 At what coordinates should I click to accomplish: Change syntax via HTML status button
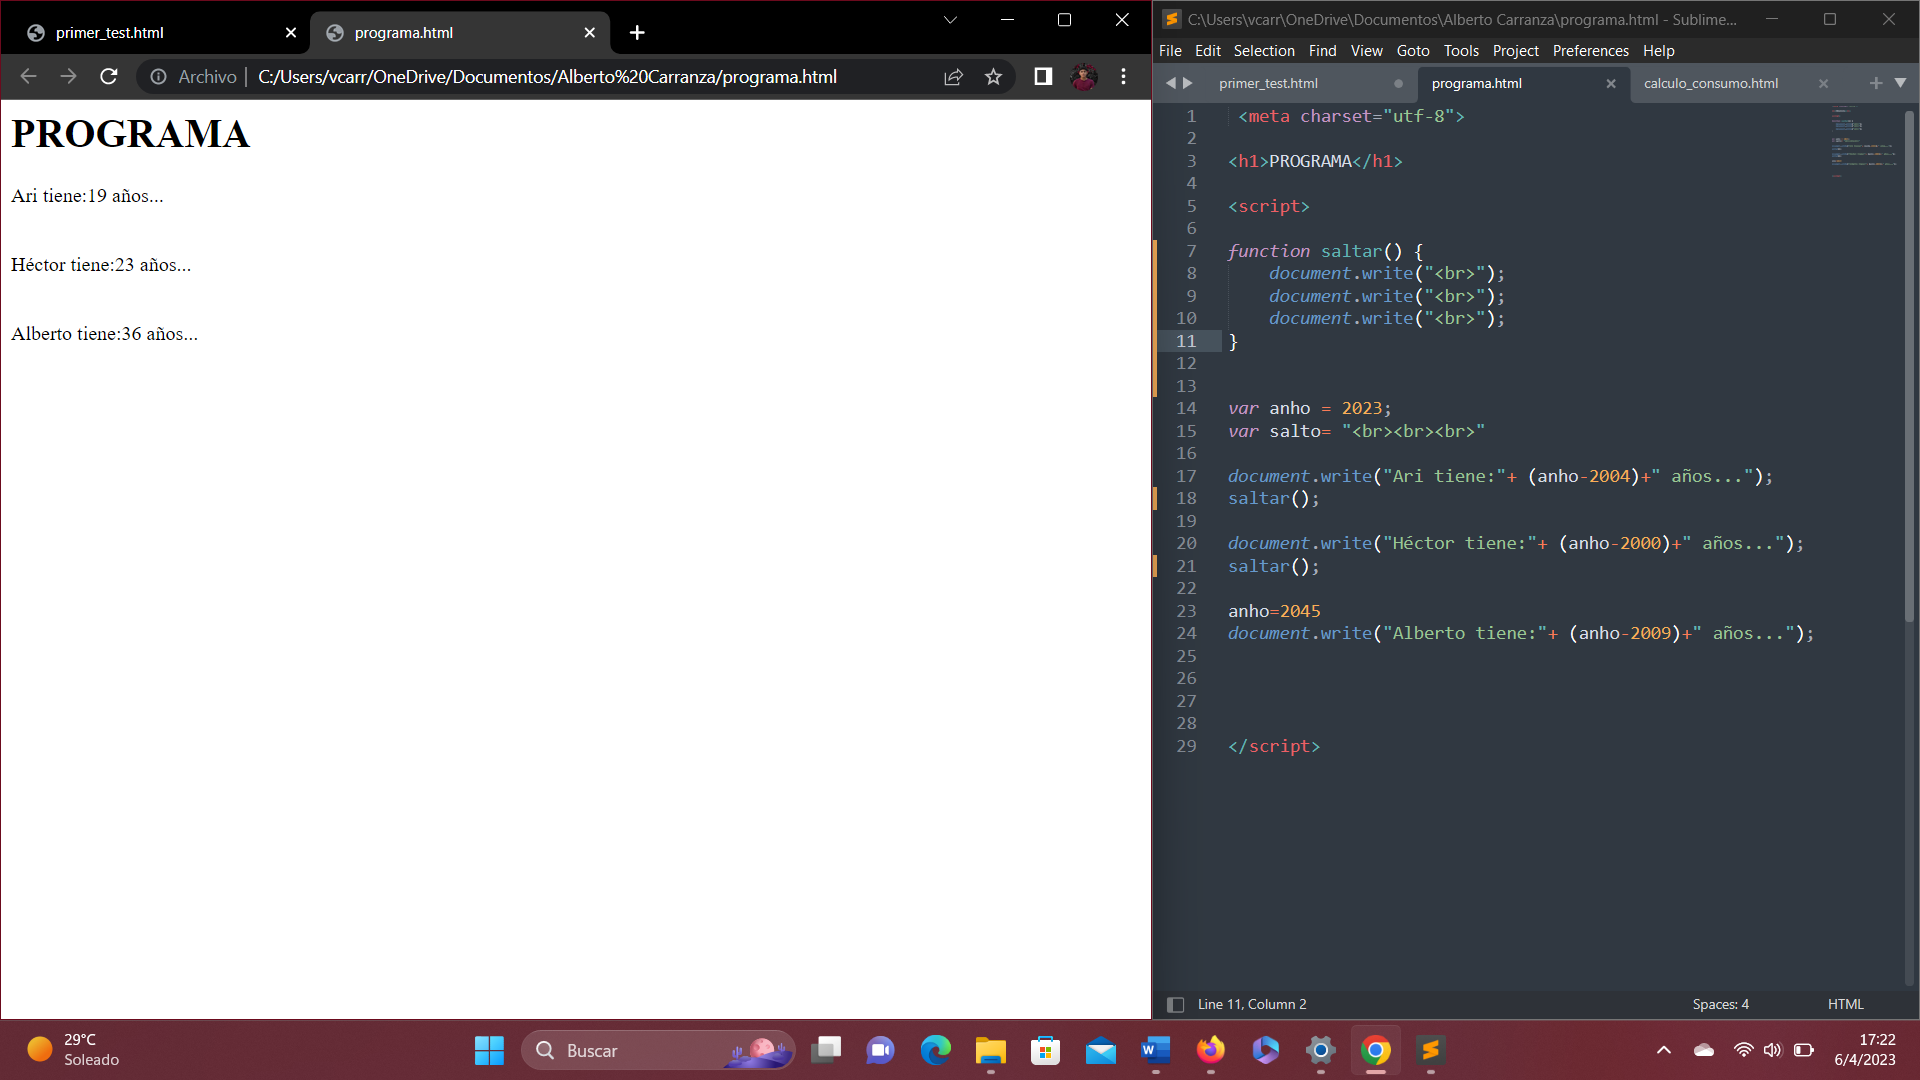click(x=1845, y=1004)
